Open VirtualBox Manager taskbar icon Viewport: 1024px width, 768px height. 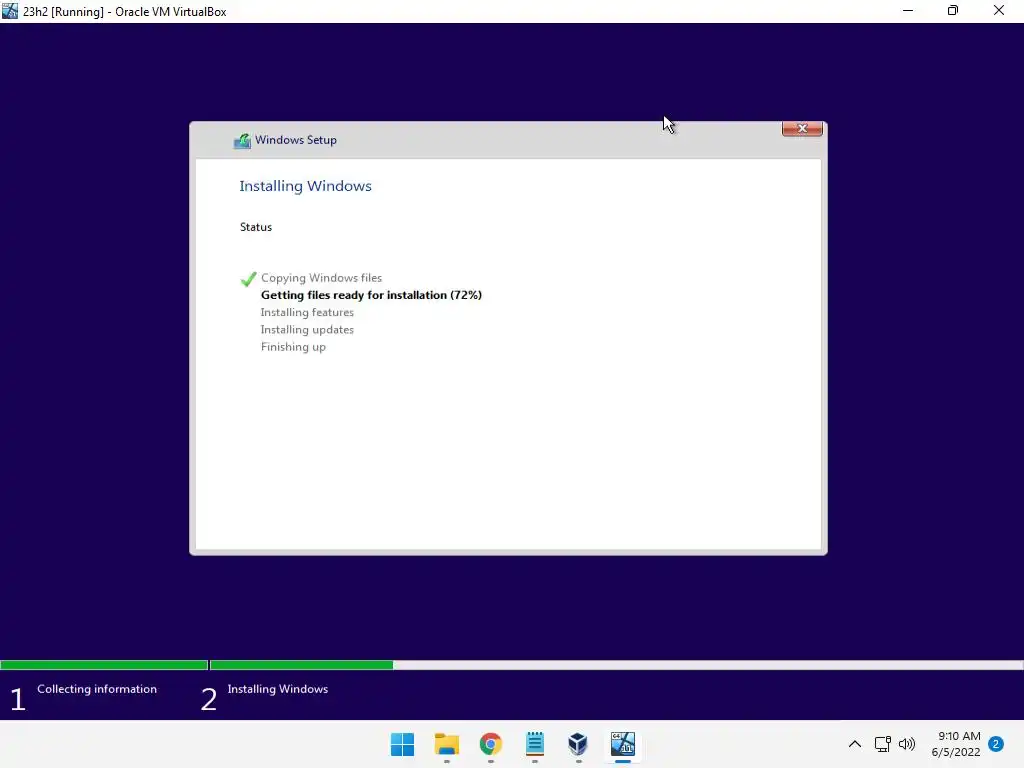(579, 744)
